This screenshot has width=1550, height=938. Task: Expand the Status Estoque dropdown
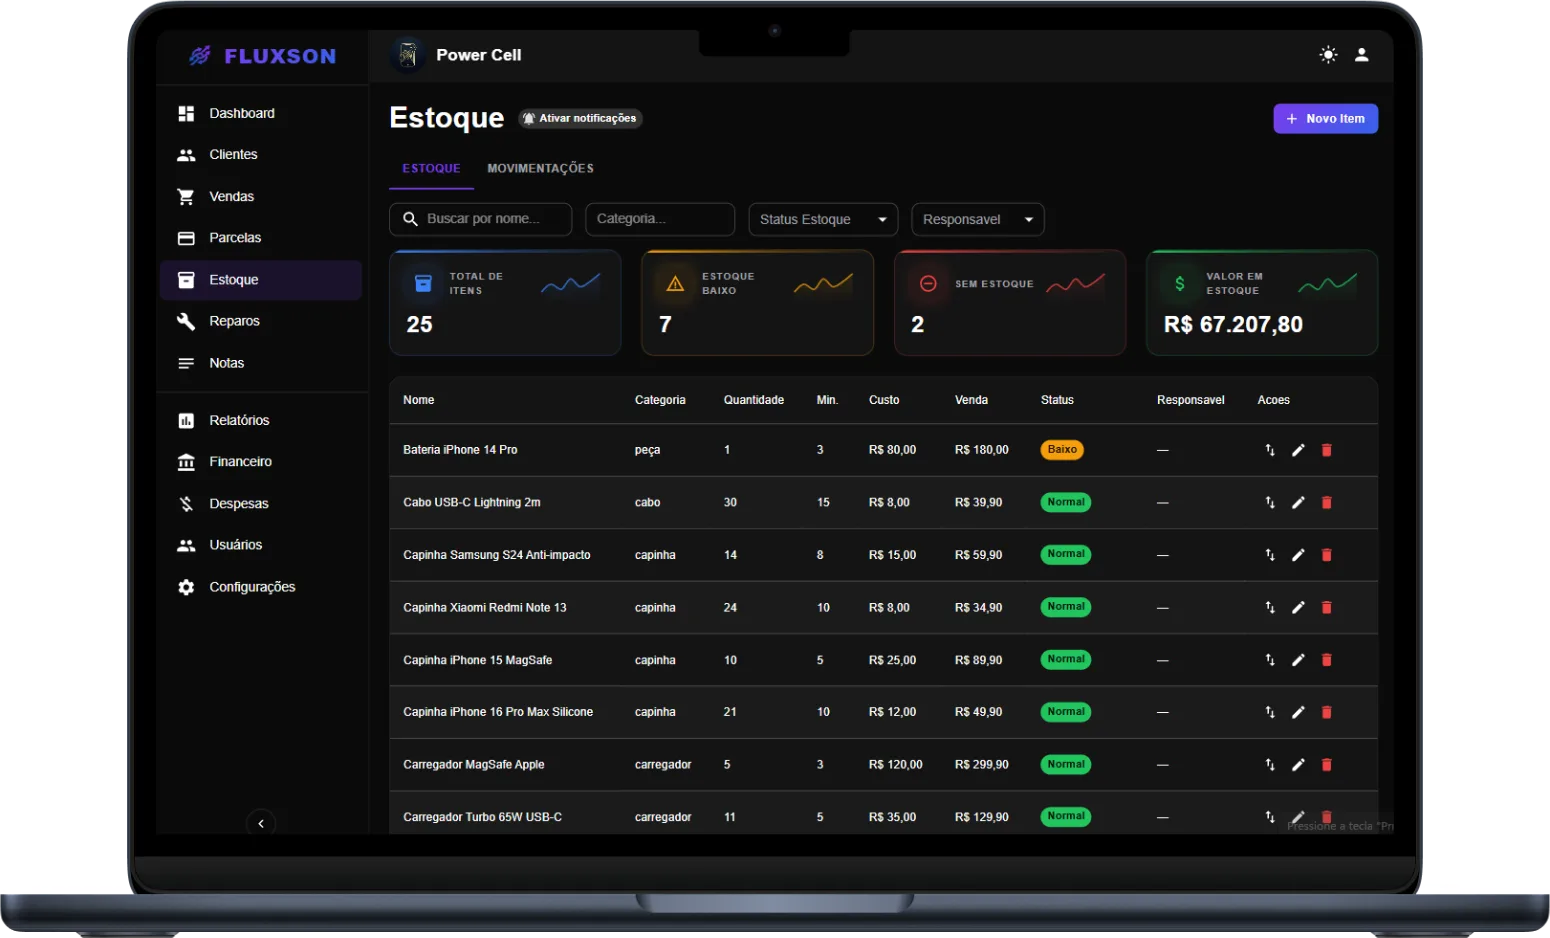pos(823,219)
